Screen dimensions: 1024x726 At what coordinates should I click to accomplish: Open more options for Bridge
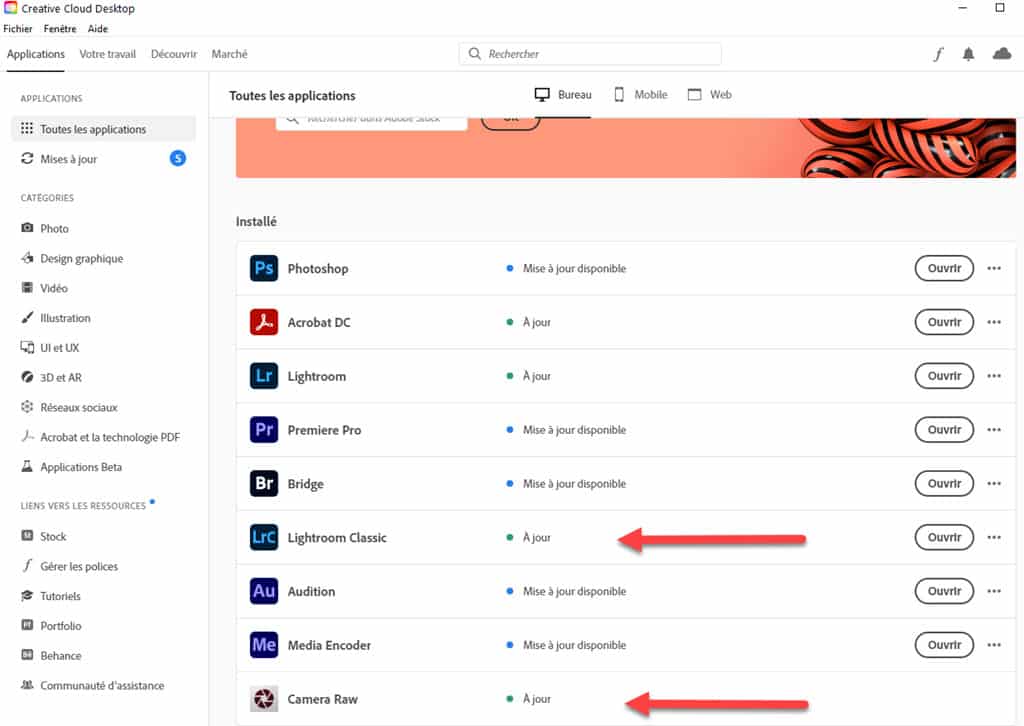994,483
